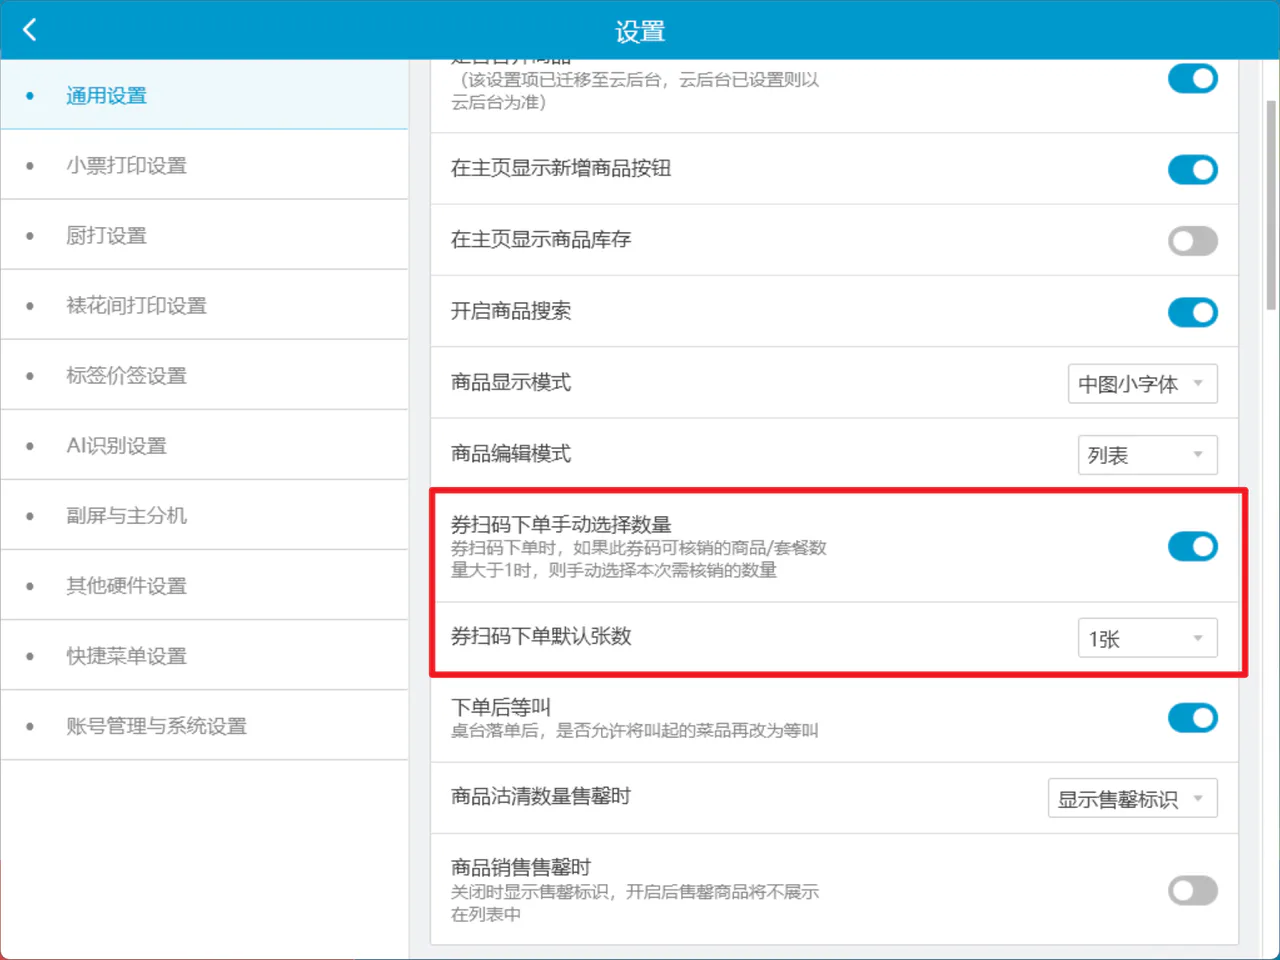
Task: Open 商品编辑模式 dropdown 列表
Action: 1148,455
